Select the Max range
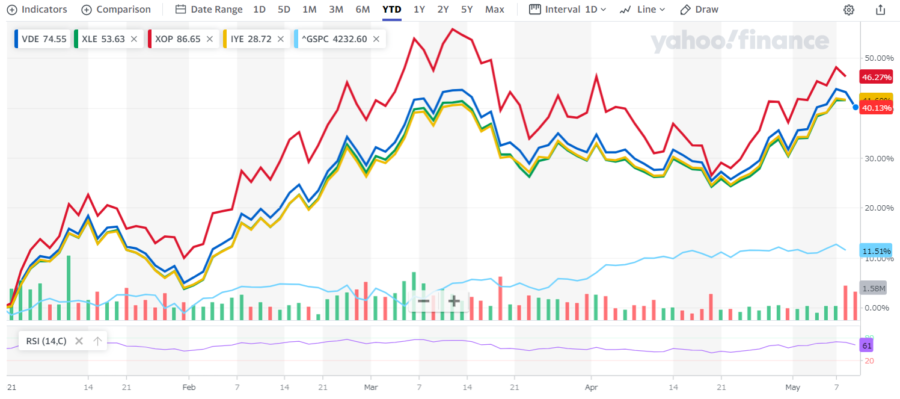900x399 pixels. pyautogui.click(x=494, y=10)
